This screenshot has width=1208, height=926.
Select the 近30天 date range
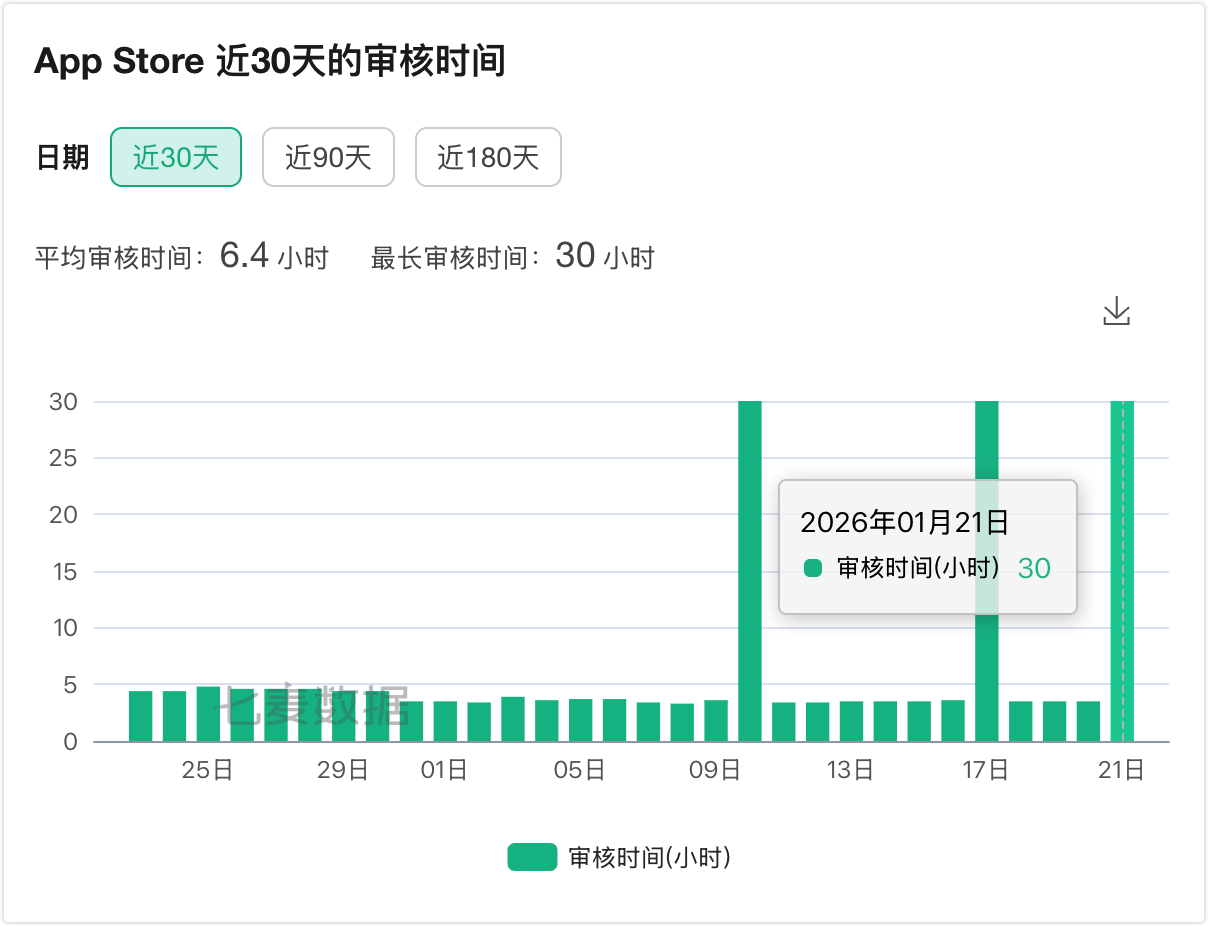176,157
